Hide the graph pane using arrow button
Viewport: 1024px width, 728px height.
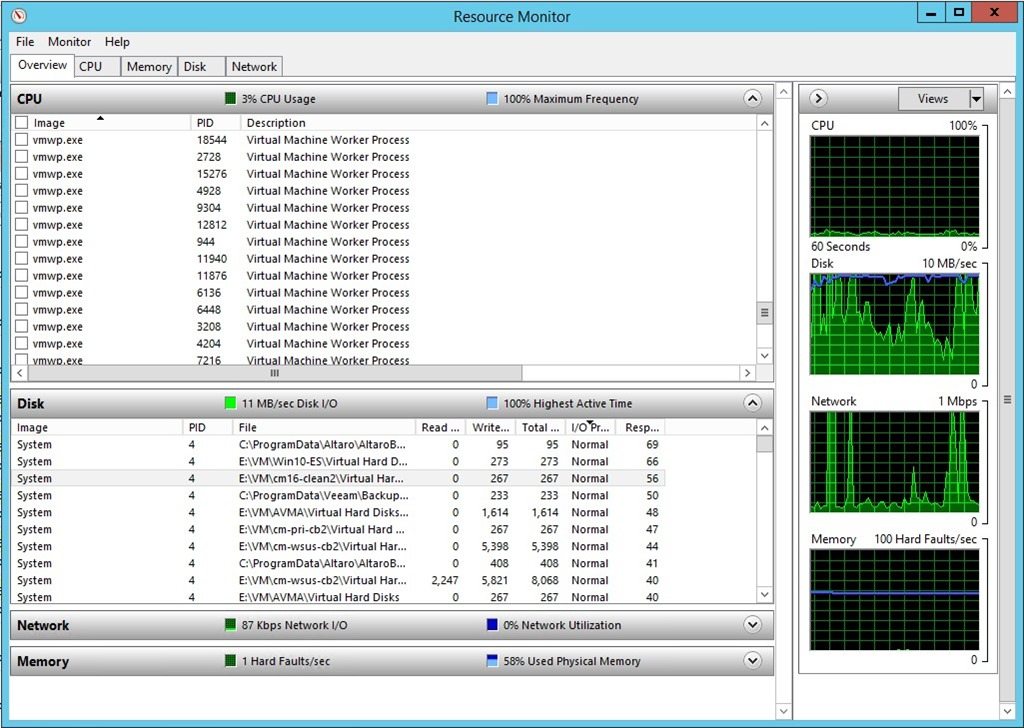[818, 99]
